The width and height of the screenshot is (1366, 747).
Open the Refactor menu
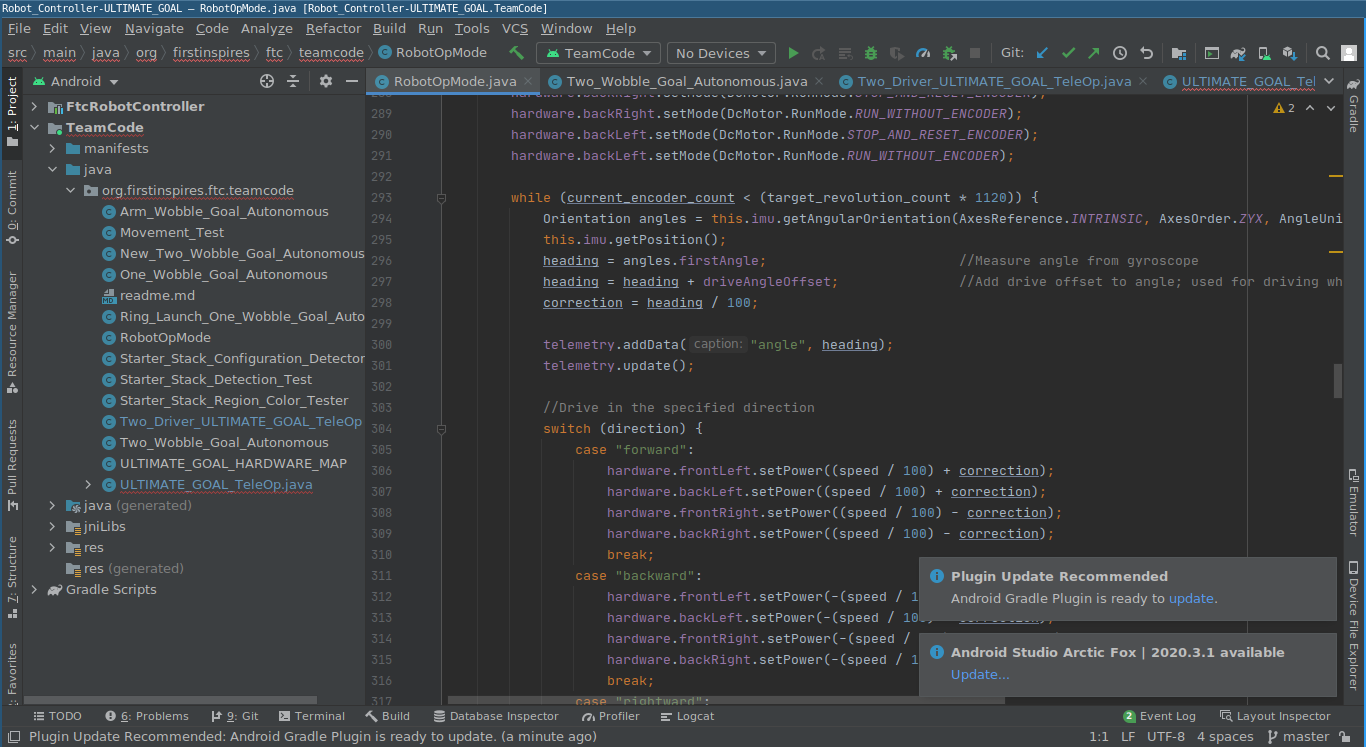pyautogui.click(x=333, y=28)
